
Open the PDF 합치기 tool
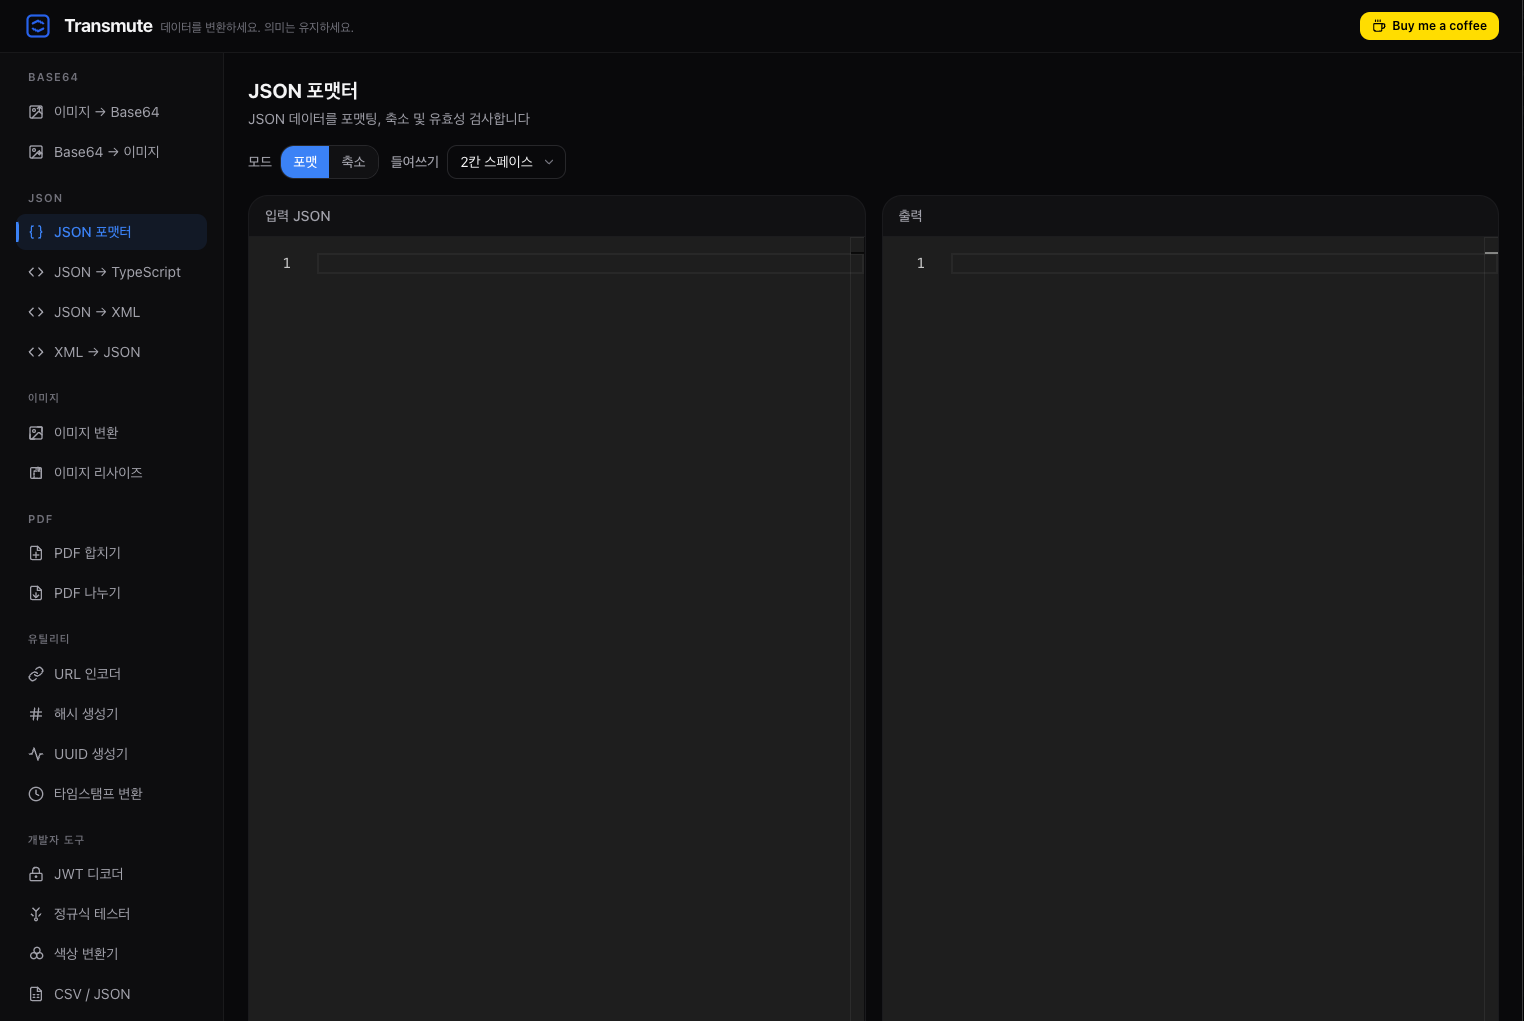pos(87,552)
